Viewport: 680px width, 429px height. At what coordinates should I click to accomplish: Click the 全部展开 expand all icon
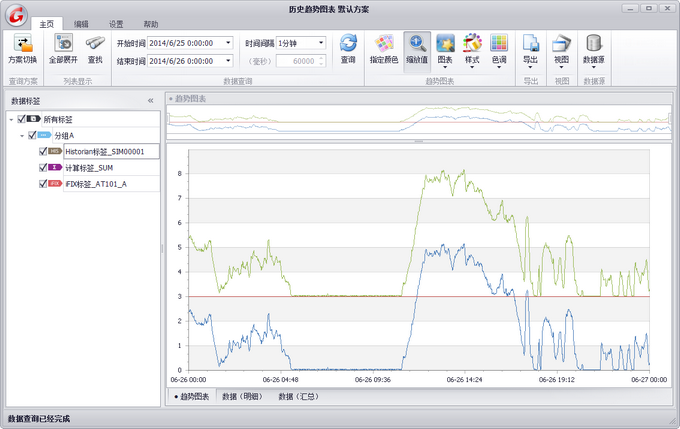[x=64, y=43]
